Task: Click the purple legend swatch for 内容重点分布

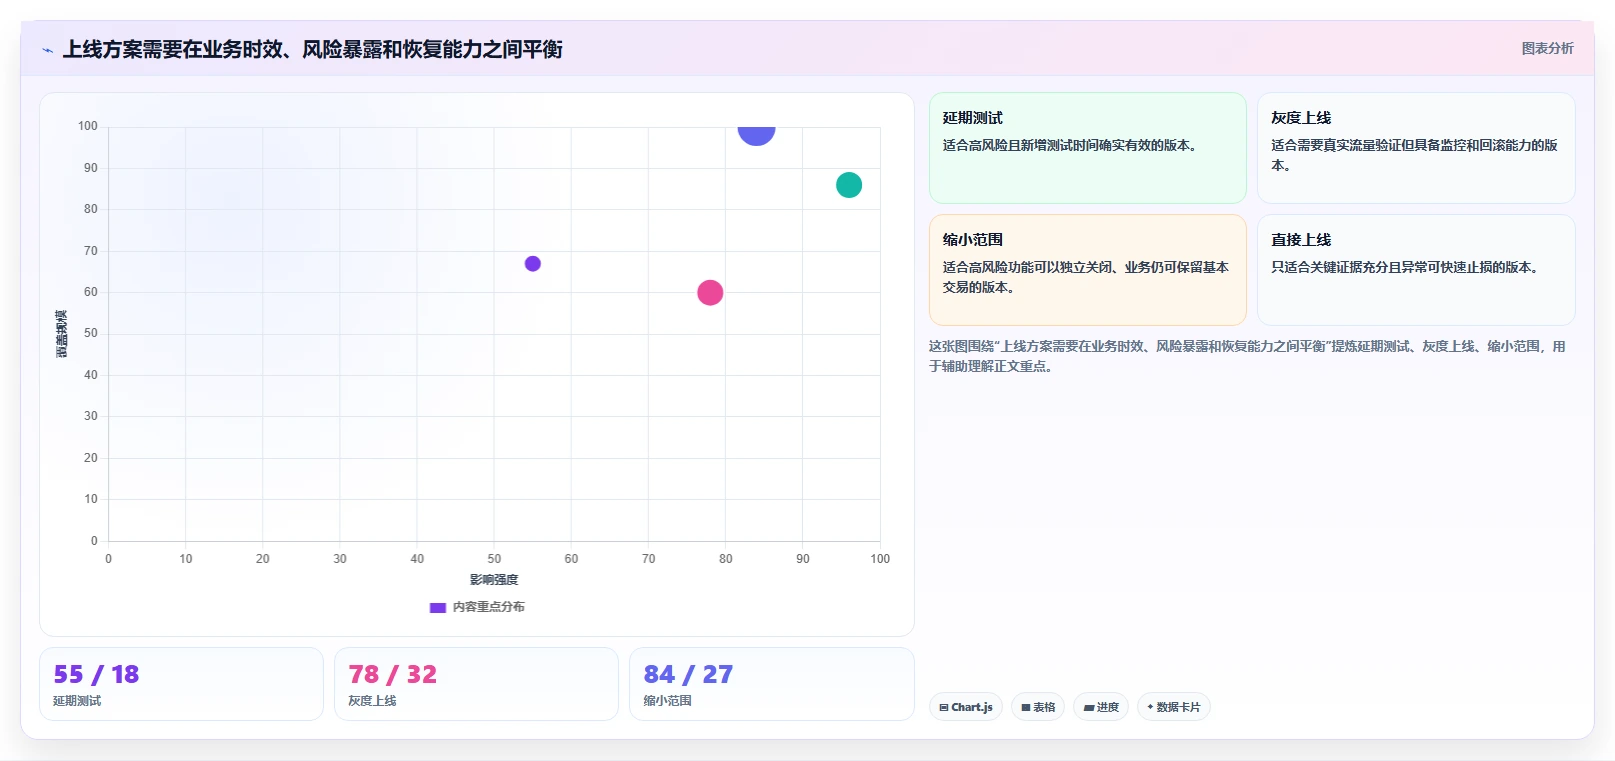Action: coord(437,607)
